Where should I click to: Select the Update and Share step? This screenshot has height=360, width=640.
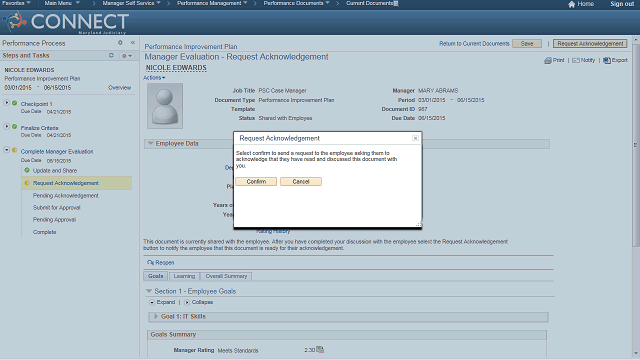coord(55,171)
